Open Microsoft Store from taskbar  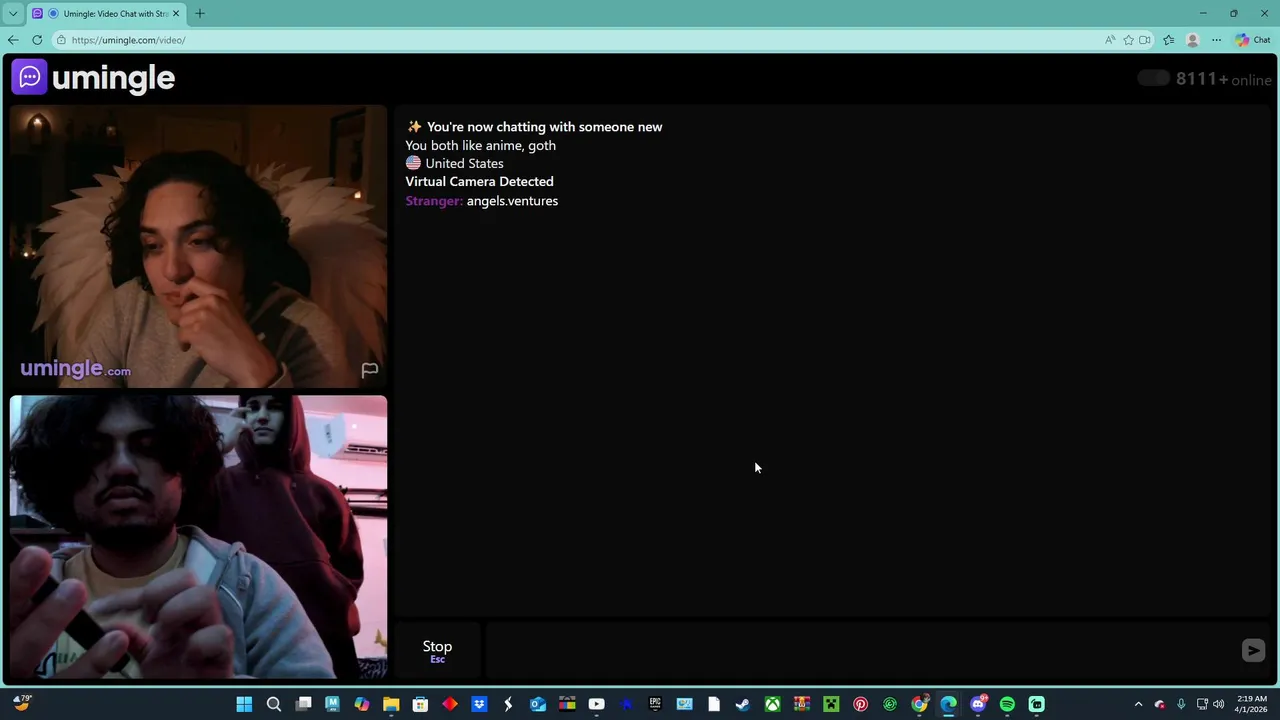[420, 704]
